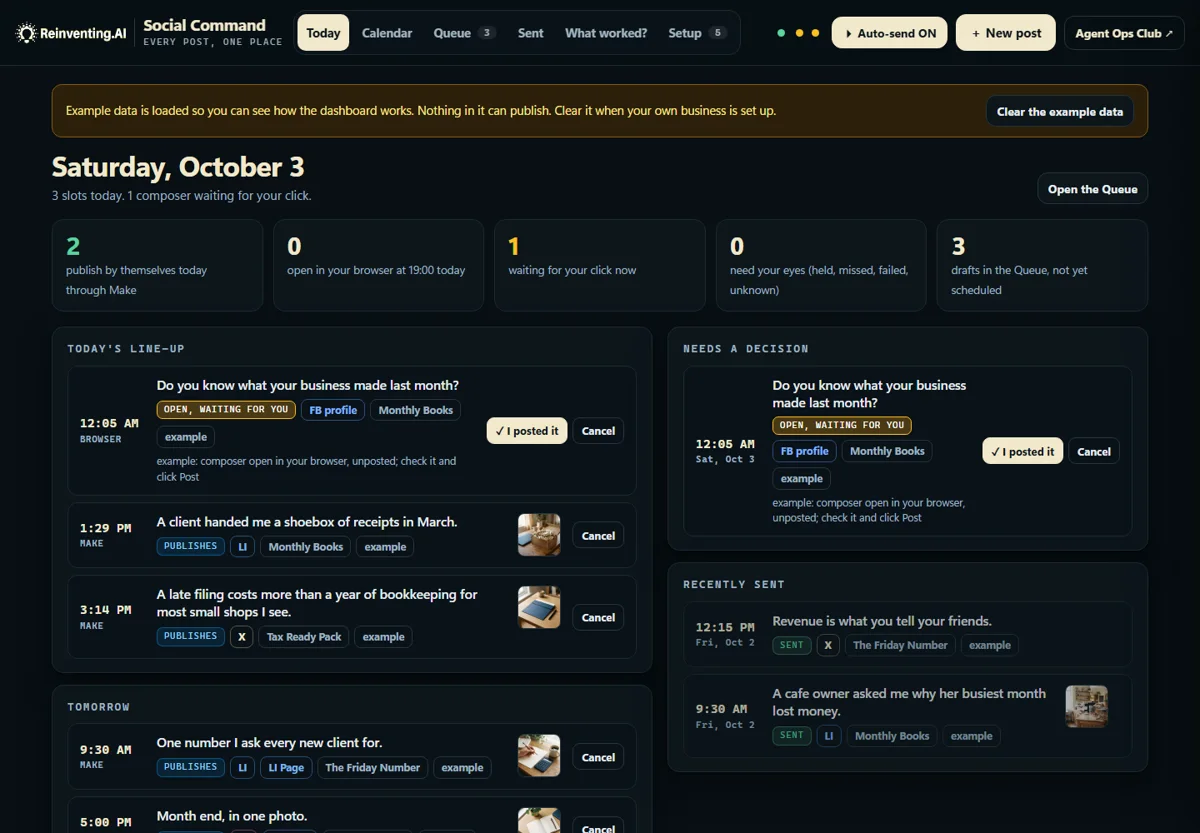This screenshot has height=833, width=1200.
Task: Click the Monthly Books tag on cafe owner post
Action: pos(892,736)
